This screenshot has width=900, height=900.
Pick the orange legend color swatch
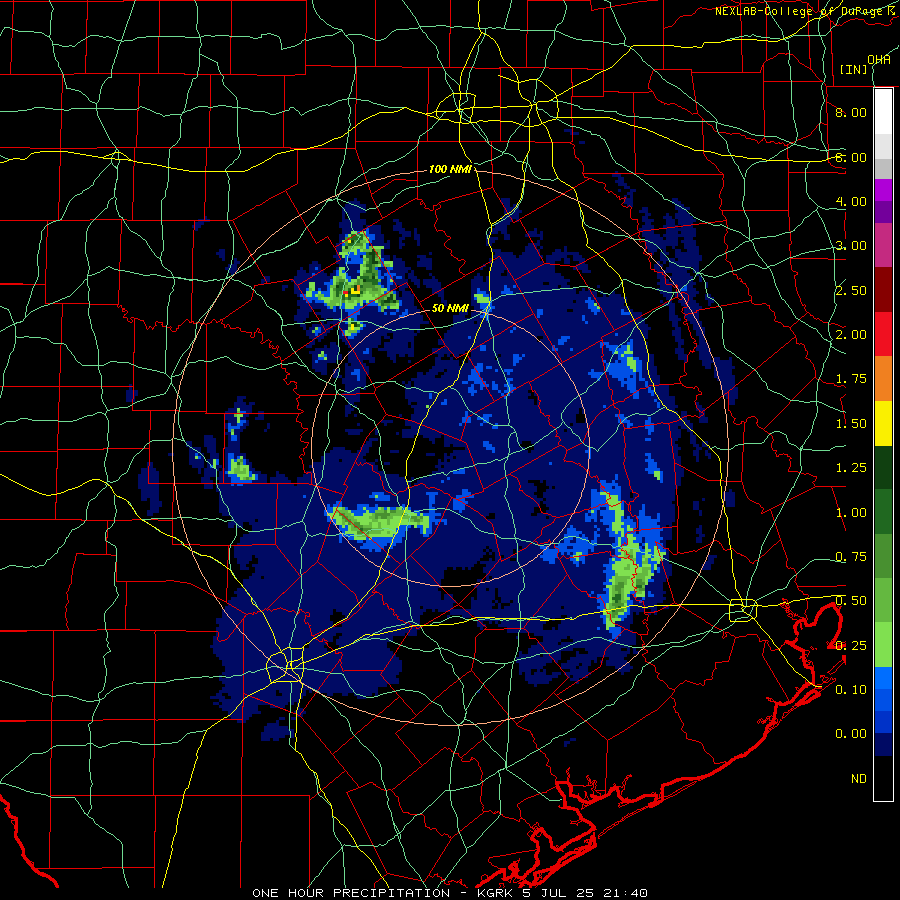tap(883, 379)
